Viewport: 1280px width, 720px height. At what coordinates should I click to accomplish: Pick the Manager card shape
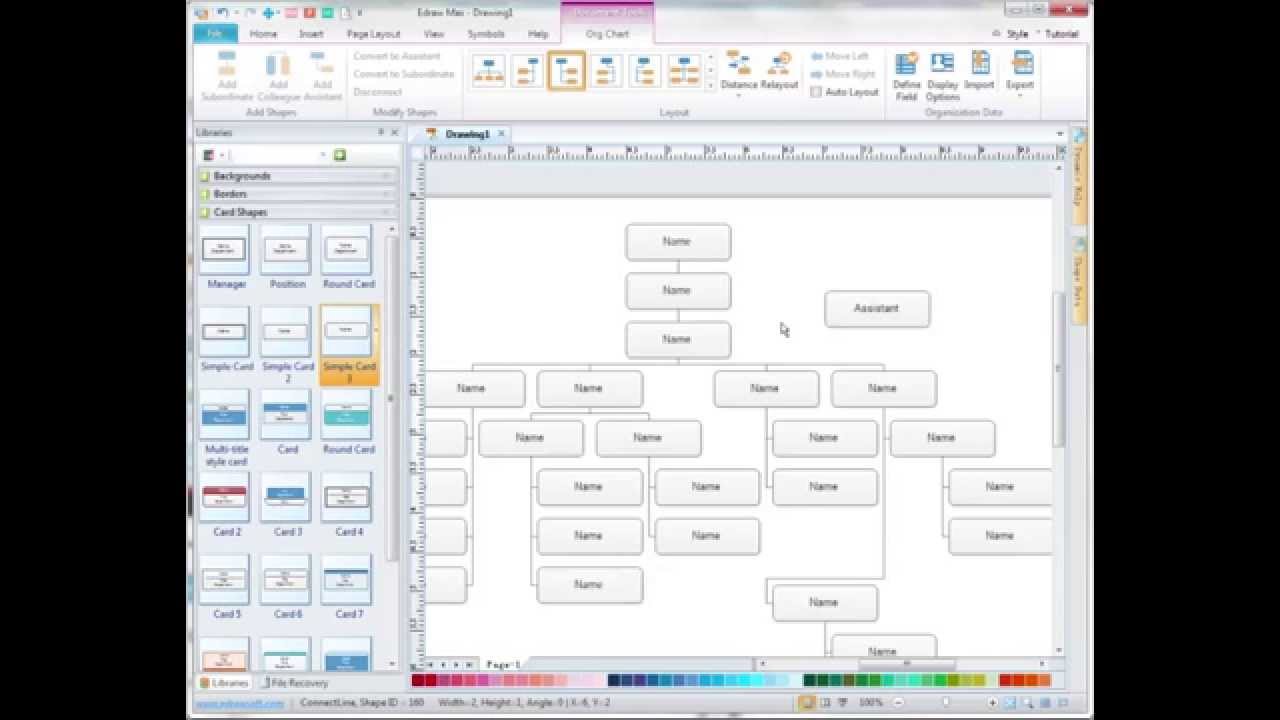coord(225,249)
